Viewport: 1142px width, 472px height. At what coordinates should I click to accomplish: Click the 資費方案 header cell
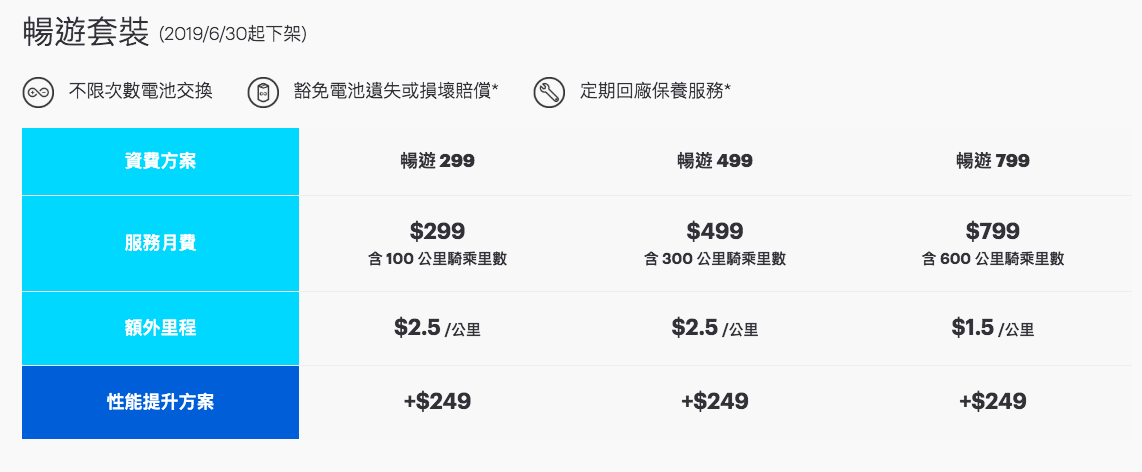[160, 162]
